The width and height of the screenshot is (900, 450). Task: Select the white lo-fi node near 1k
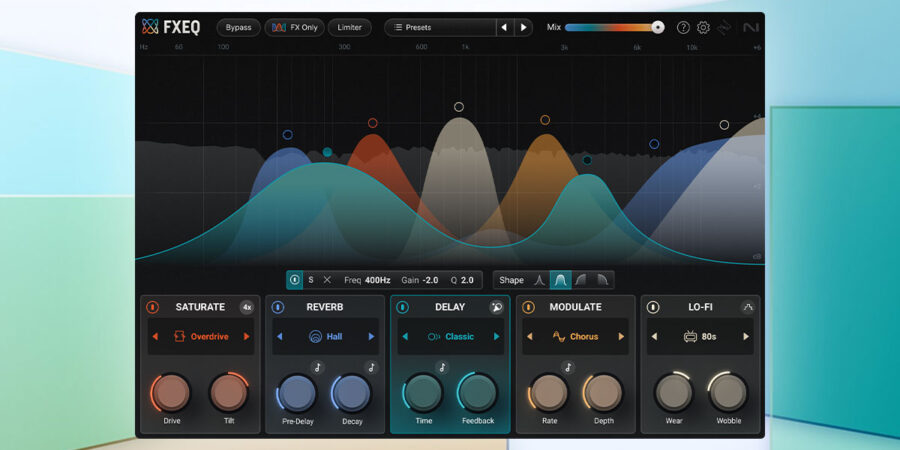[x=459, y=107]
